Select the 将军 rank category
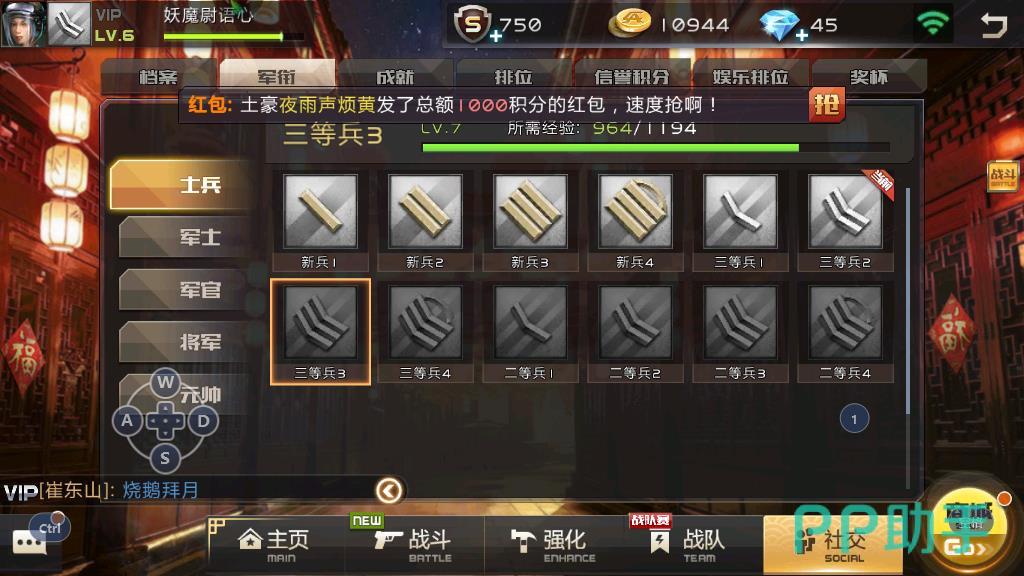Image resolution: width=1024 pixels, height=576 pixels. pyautogui.click(x=186, y=342)
